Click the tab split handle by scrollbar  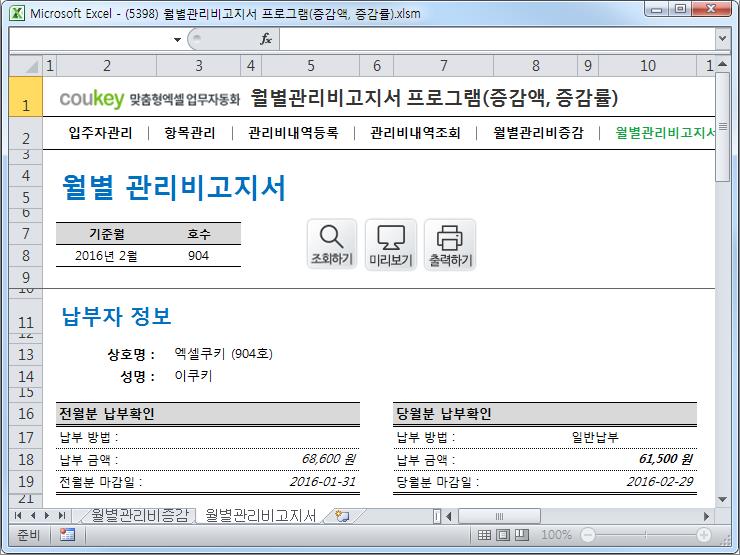tap(437, 516)
